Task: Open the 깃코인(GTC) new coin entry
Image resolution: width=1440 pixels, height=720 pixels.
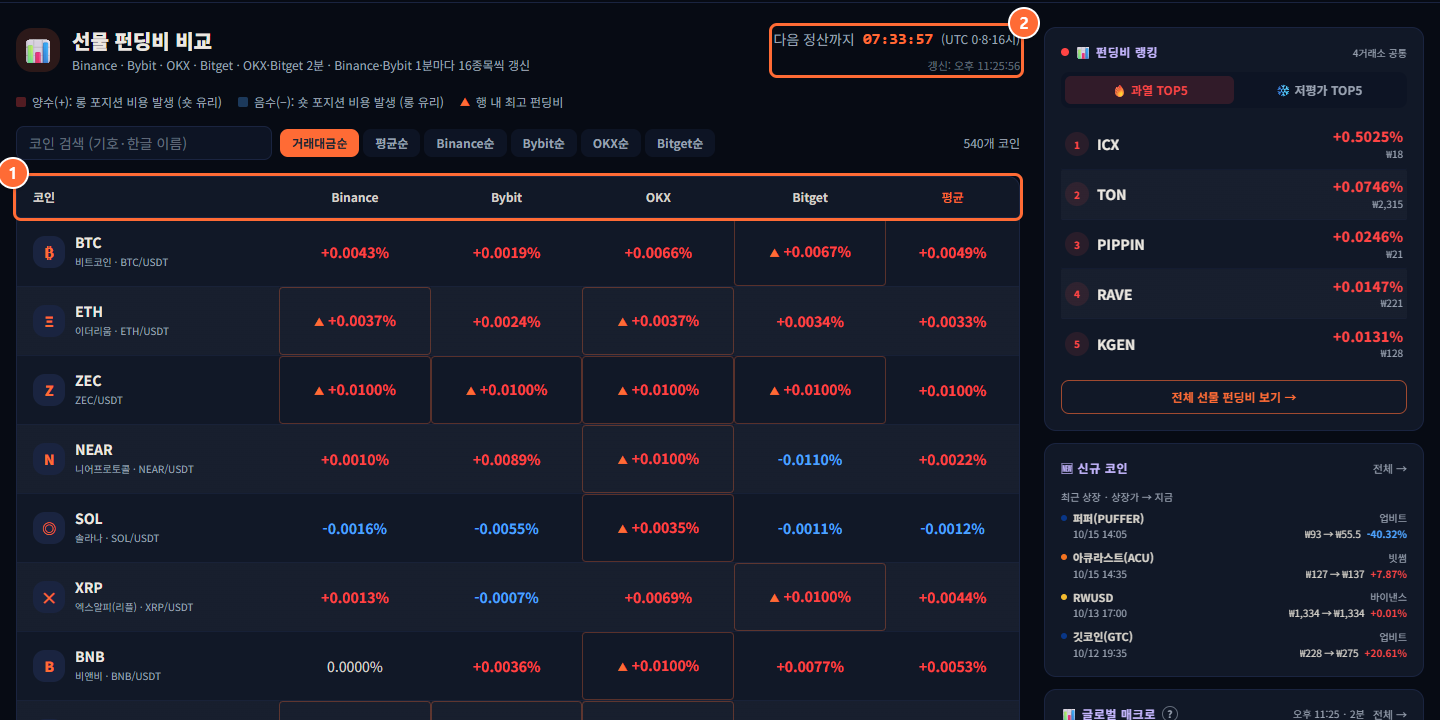Action: (1234, 645)
